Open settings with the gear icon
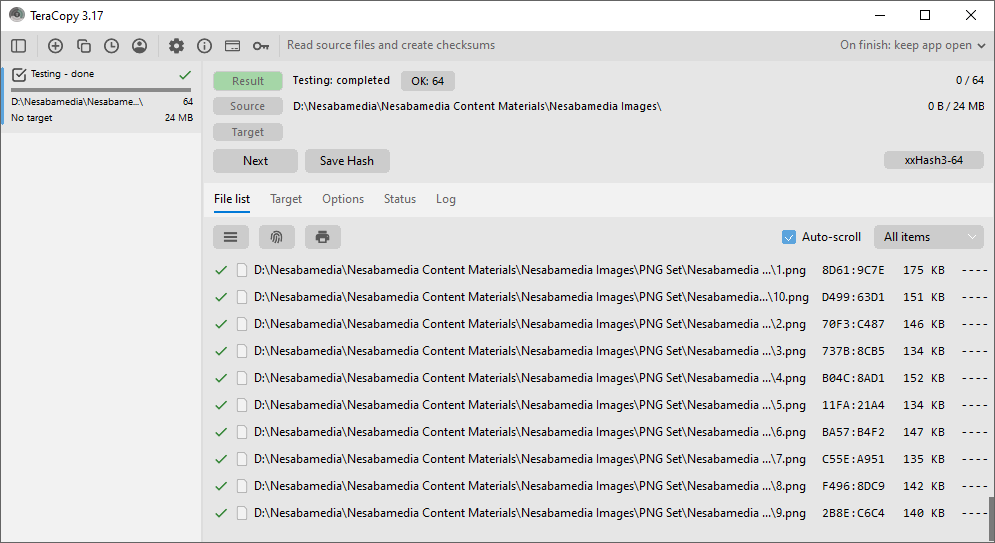This screenshot has height=543, width=995. (x=176, y=45)
